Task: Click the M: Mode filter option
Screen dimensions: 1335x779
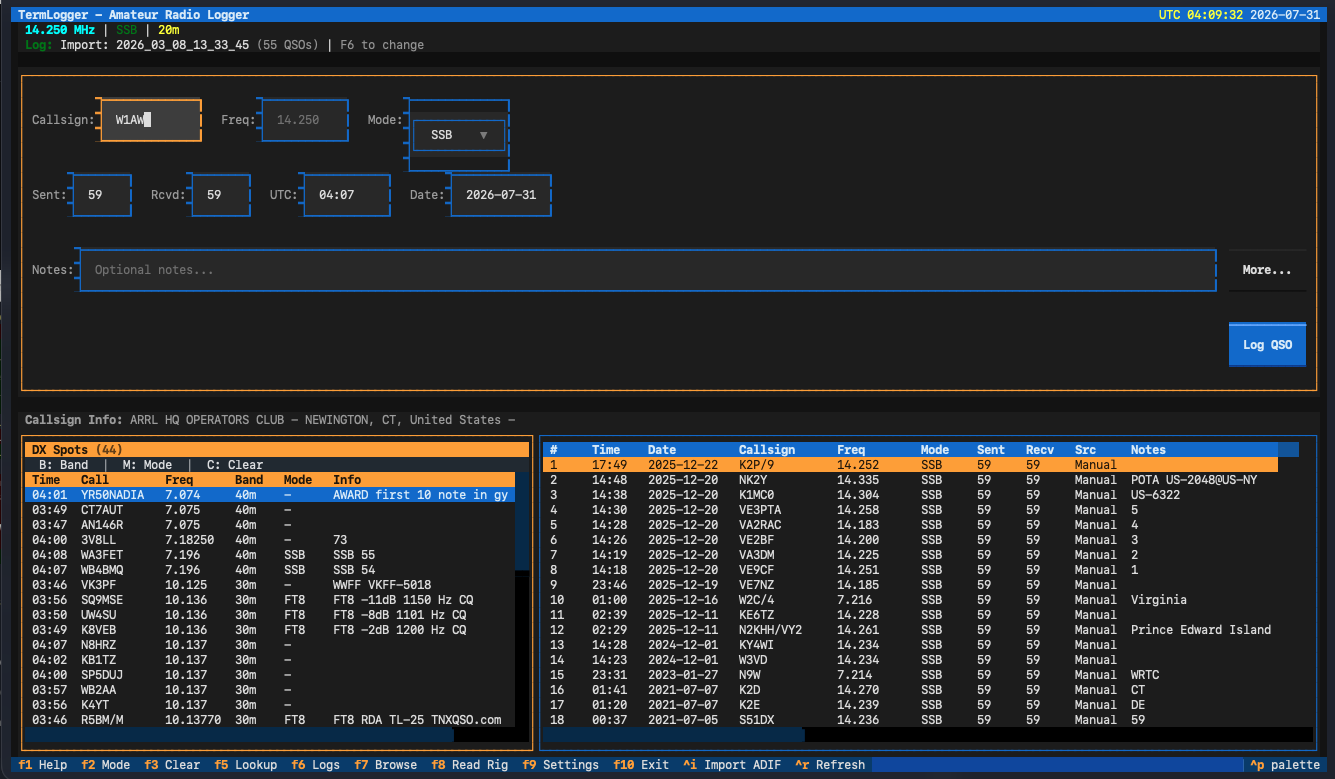Action: coord(148,465)
